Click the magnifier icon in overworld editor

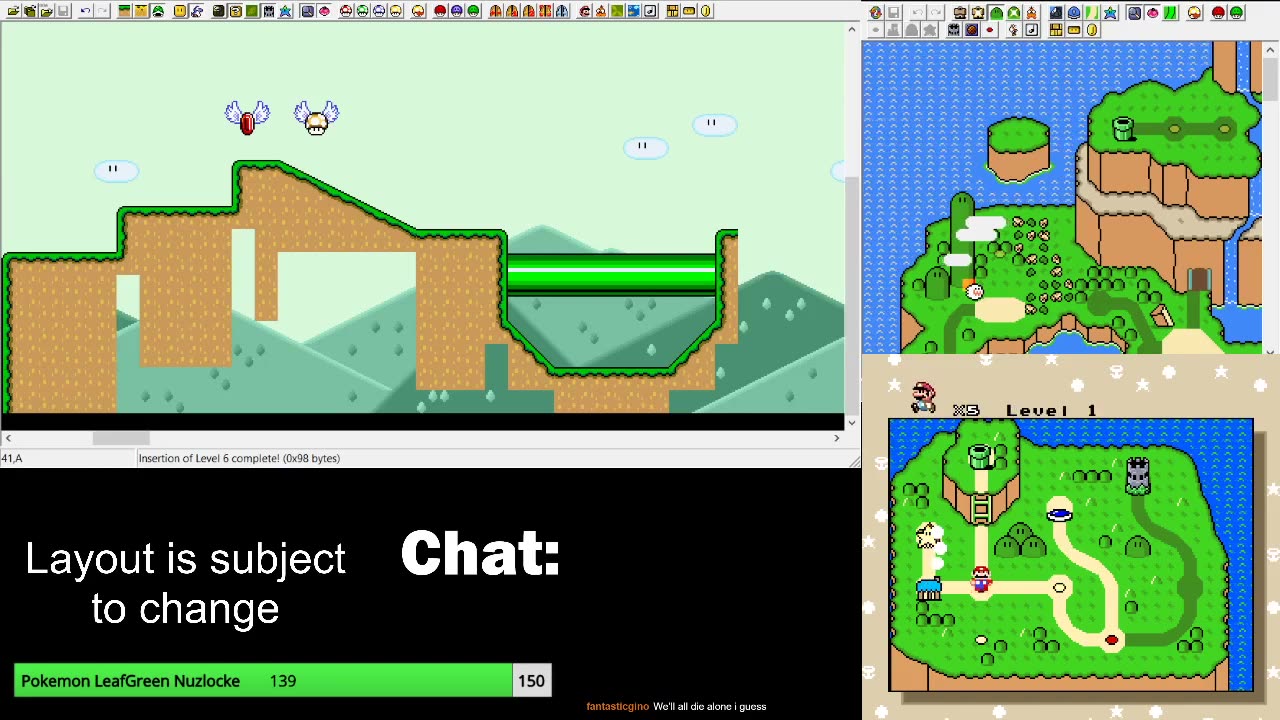pyautogui.click(x=1134, y=13)
